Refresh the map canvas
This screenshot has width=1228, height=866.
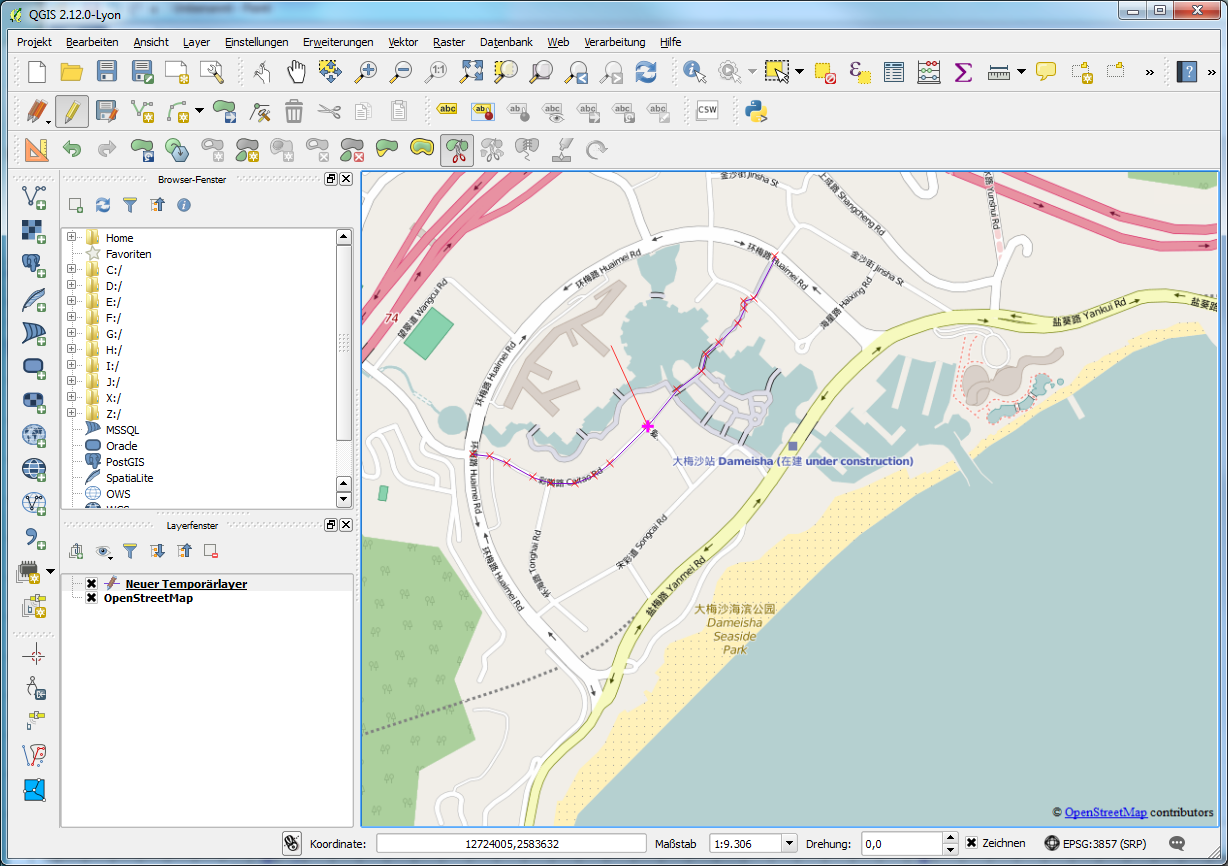coord(647,71)
